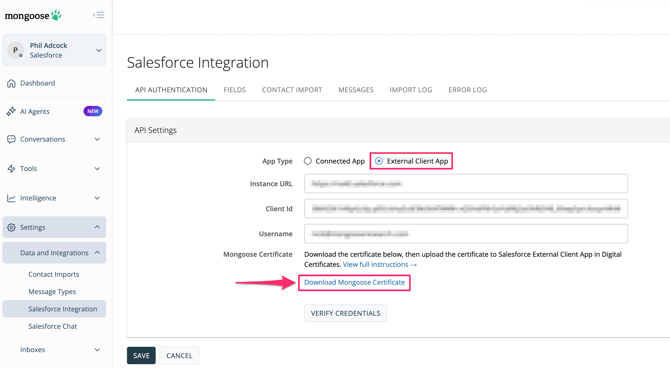The width and height of the screenshot is (670, 368).
Task: Open AI Agents menu item
Action: (35, 112)
